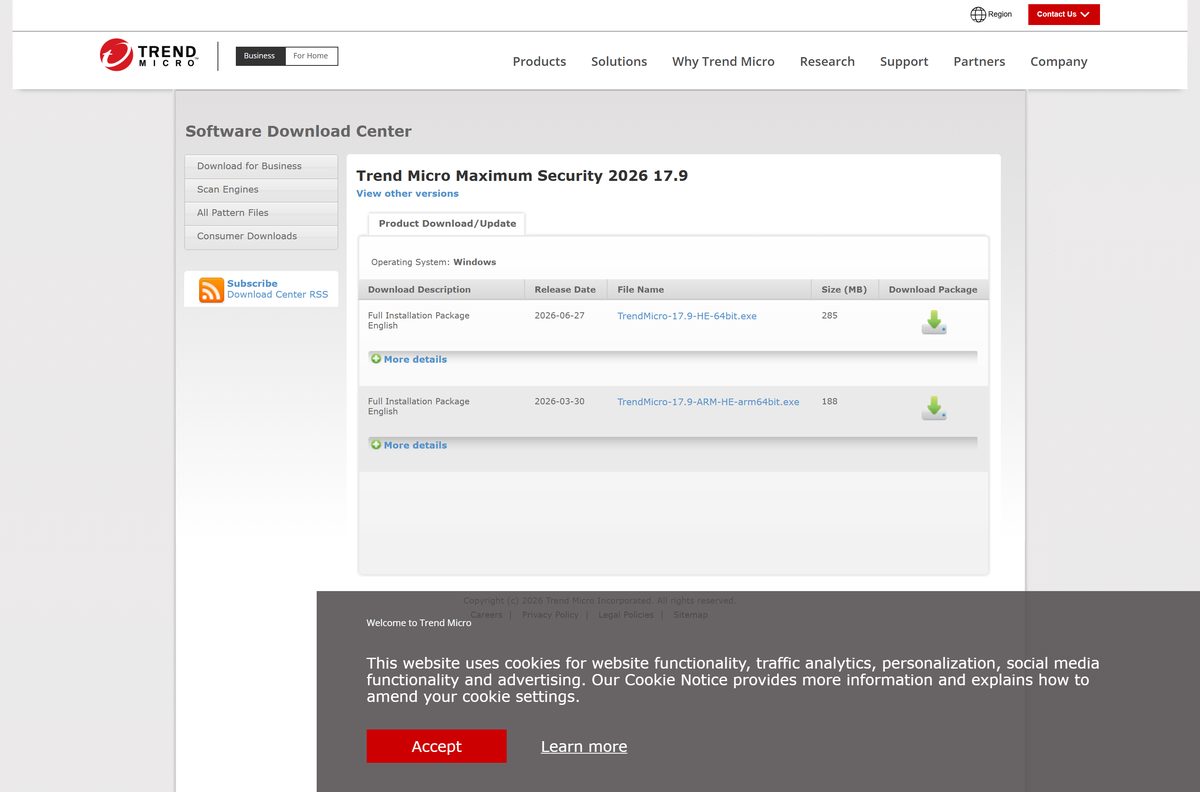Click the Size (MB) column header

(844, 289)
